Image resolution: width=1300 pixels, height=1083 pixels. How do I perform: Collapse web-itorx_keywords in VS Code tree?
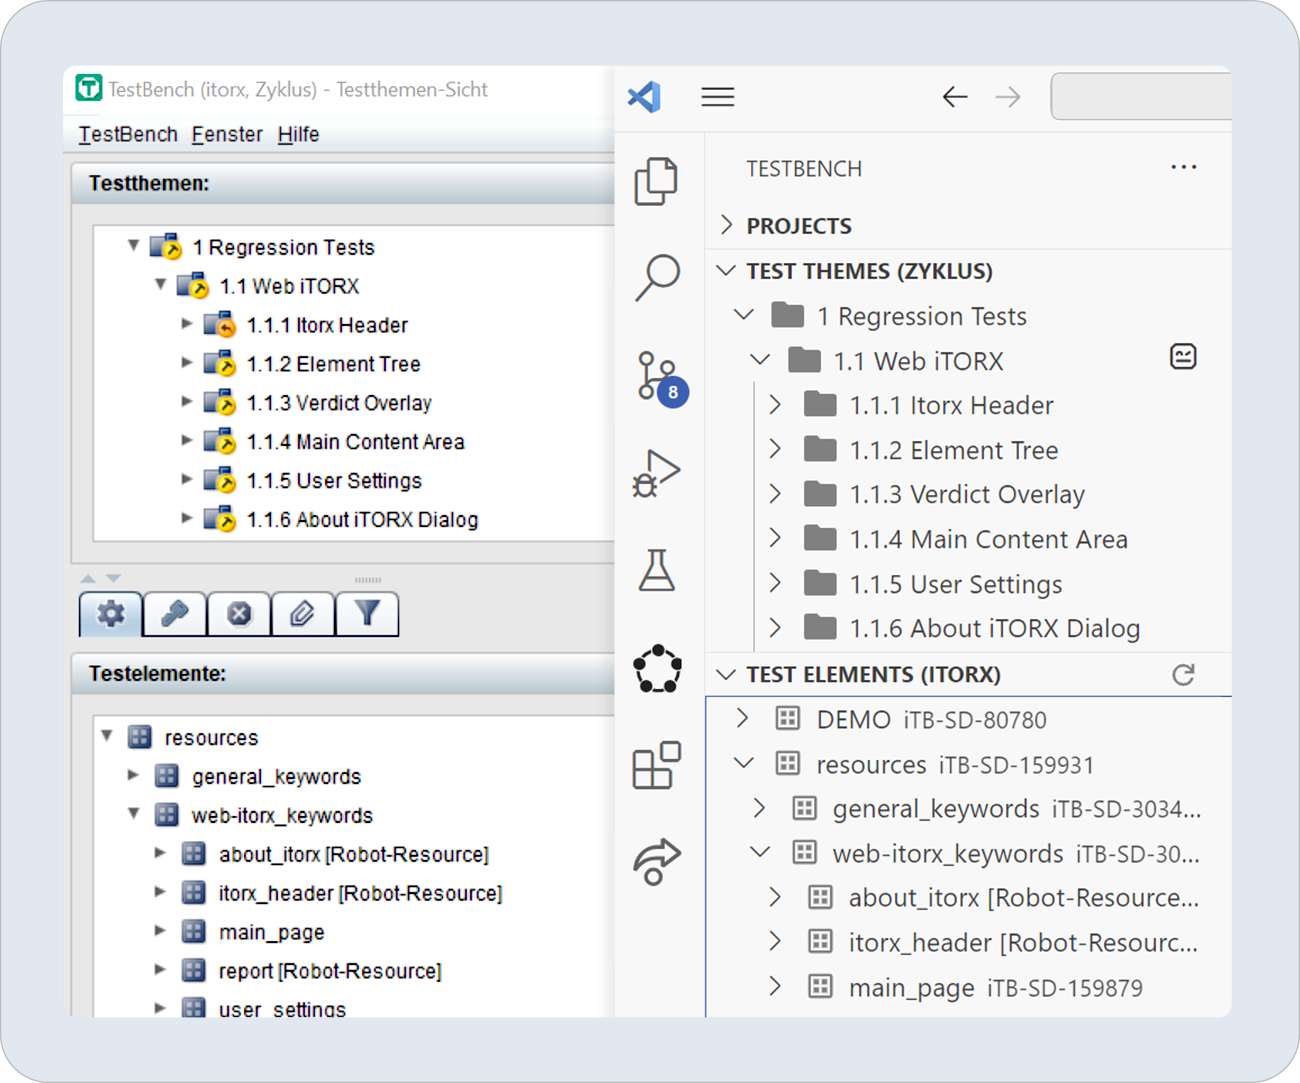[760, 853]
